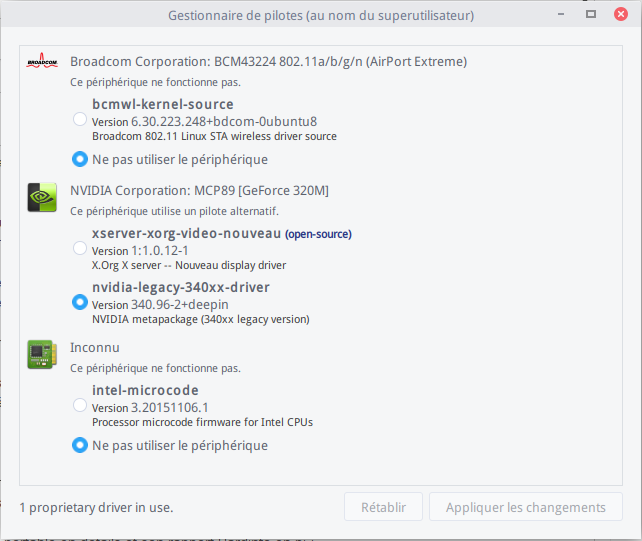Select Broadcom's Ne pas utiliser le périphérique option
The image size is (642, 541).
[80, 159]
